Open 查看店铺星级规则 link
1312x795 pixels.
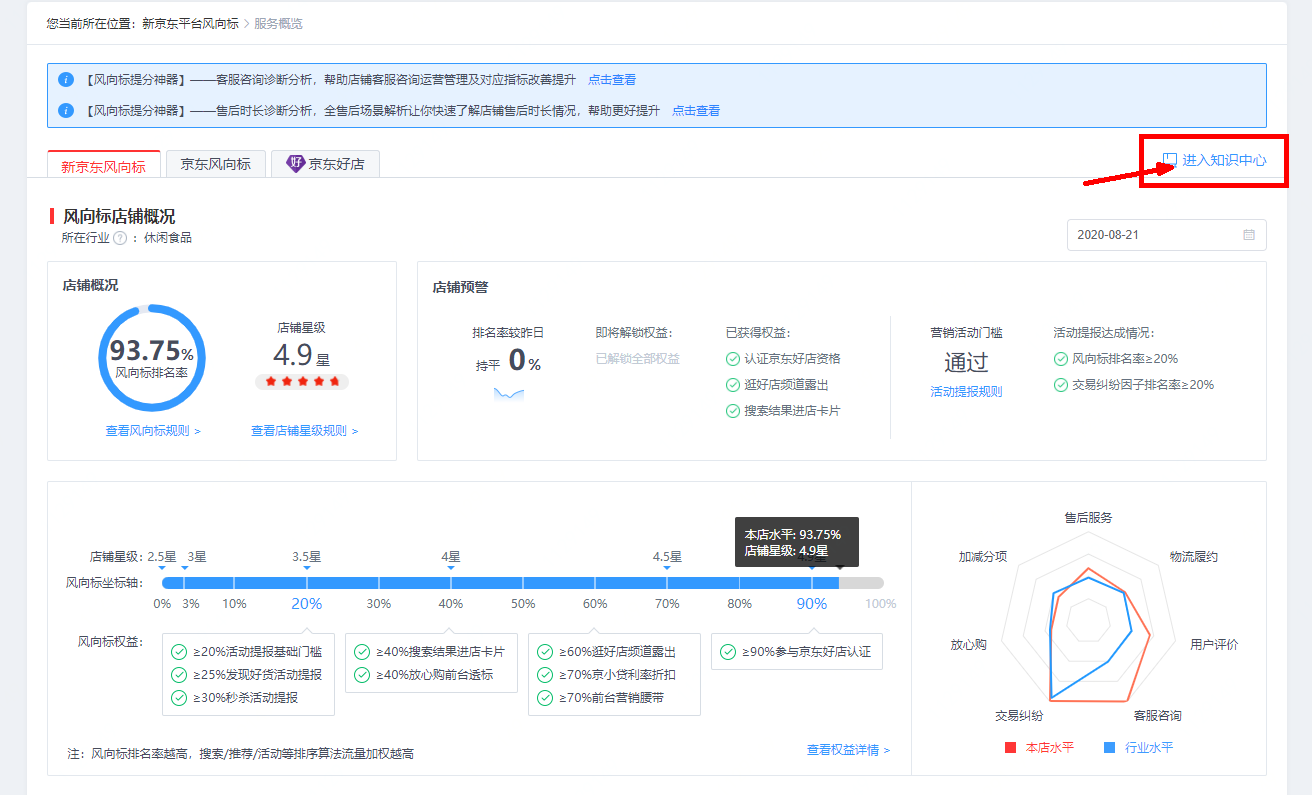click(304, 431)
